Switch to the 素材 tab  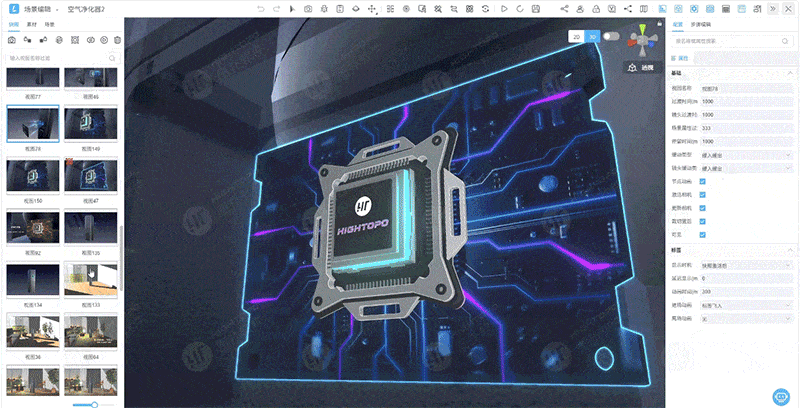(x=32, y=24)
